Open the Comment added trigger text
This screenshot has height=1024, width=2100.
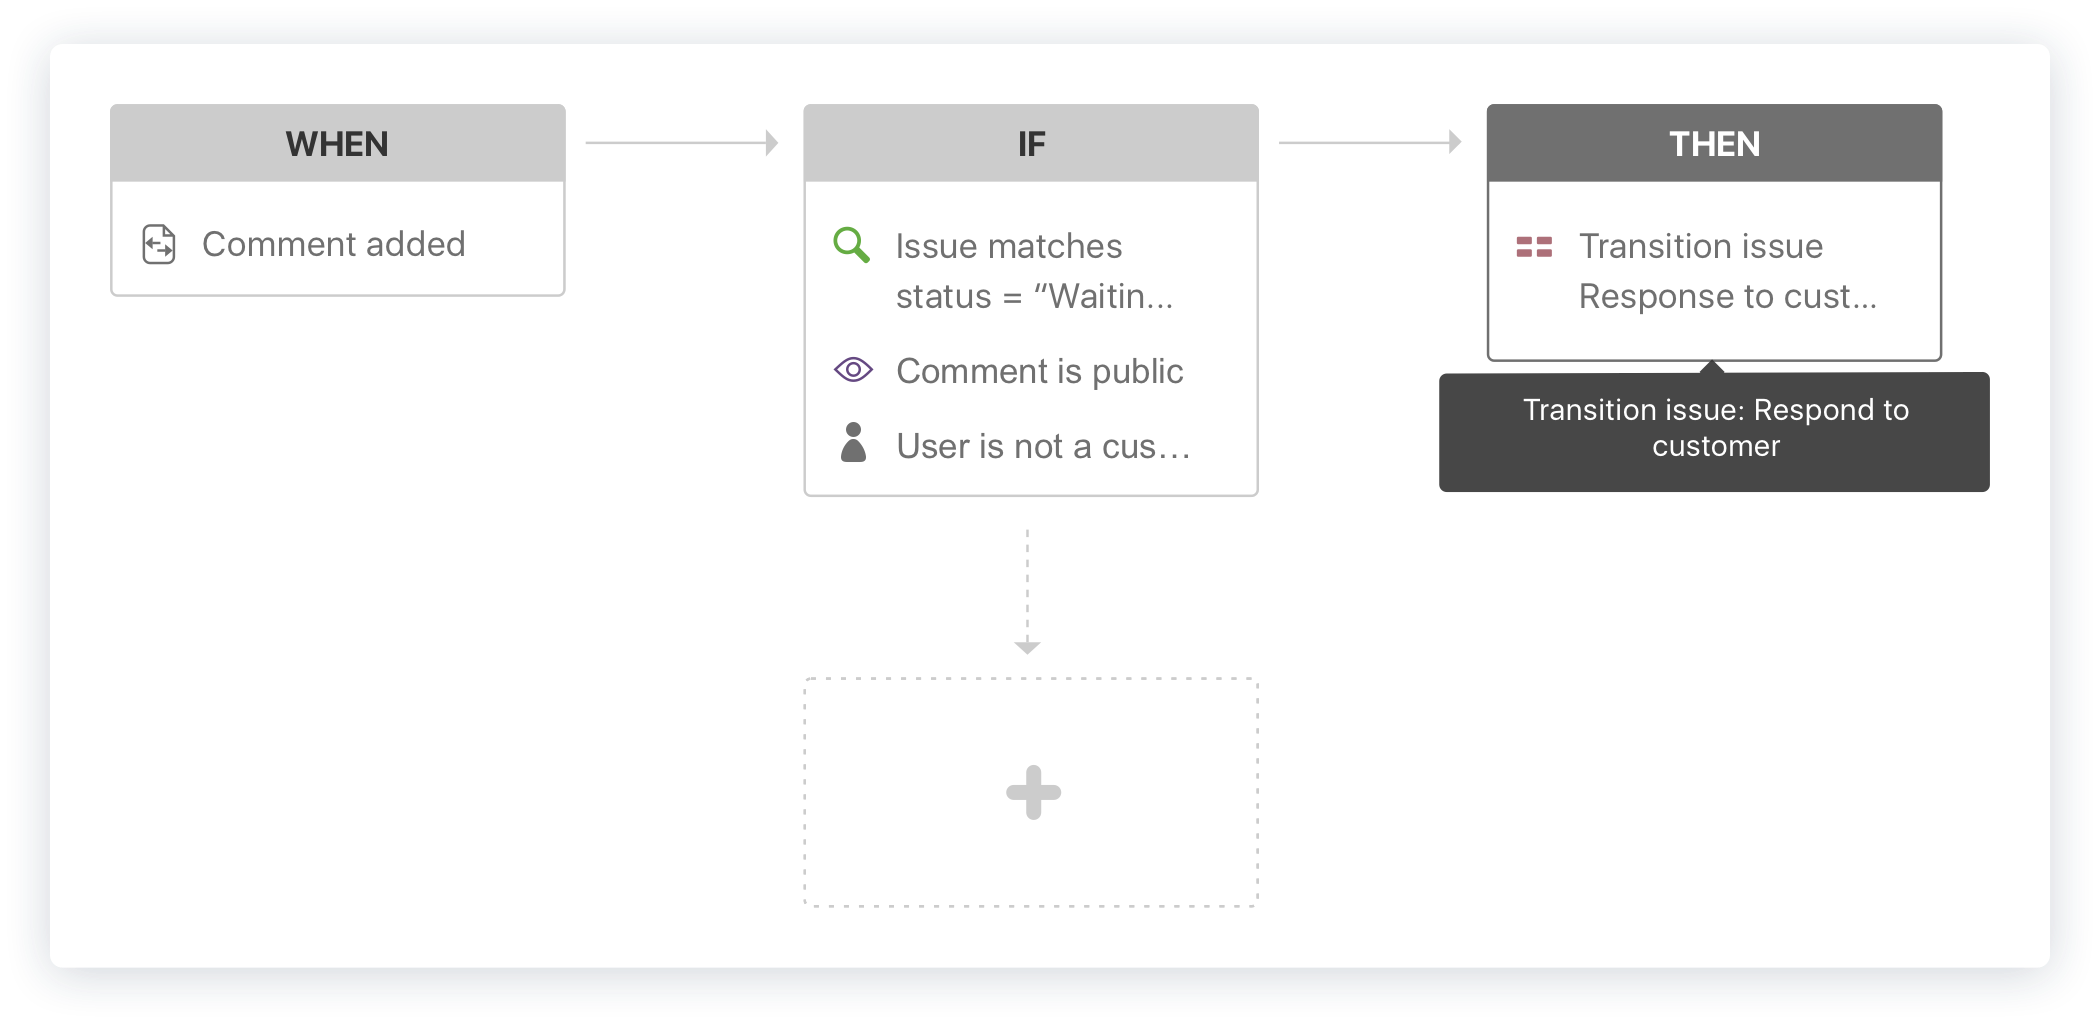334,244
